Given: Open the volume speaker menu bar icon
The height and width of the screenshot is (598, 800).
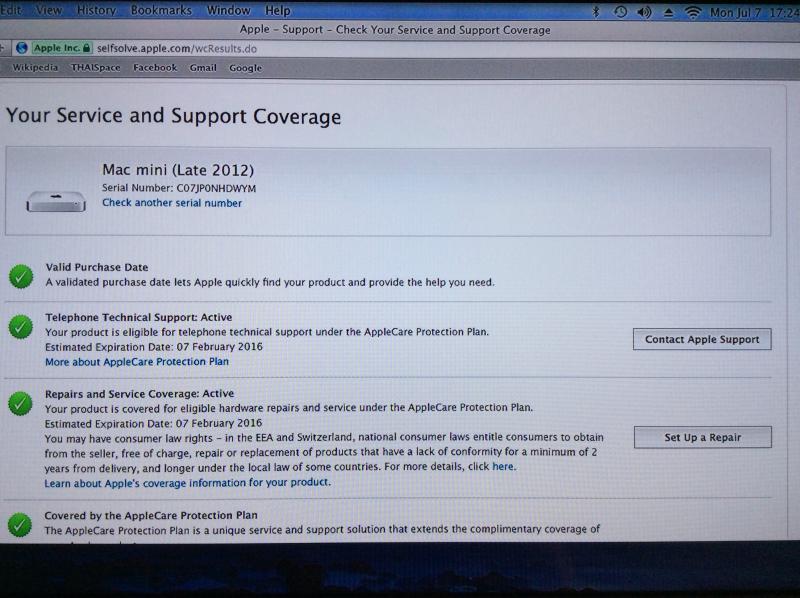Looking at the screenshot, I should (x=644, y=12).
